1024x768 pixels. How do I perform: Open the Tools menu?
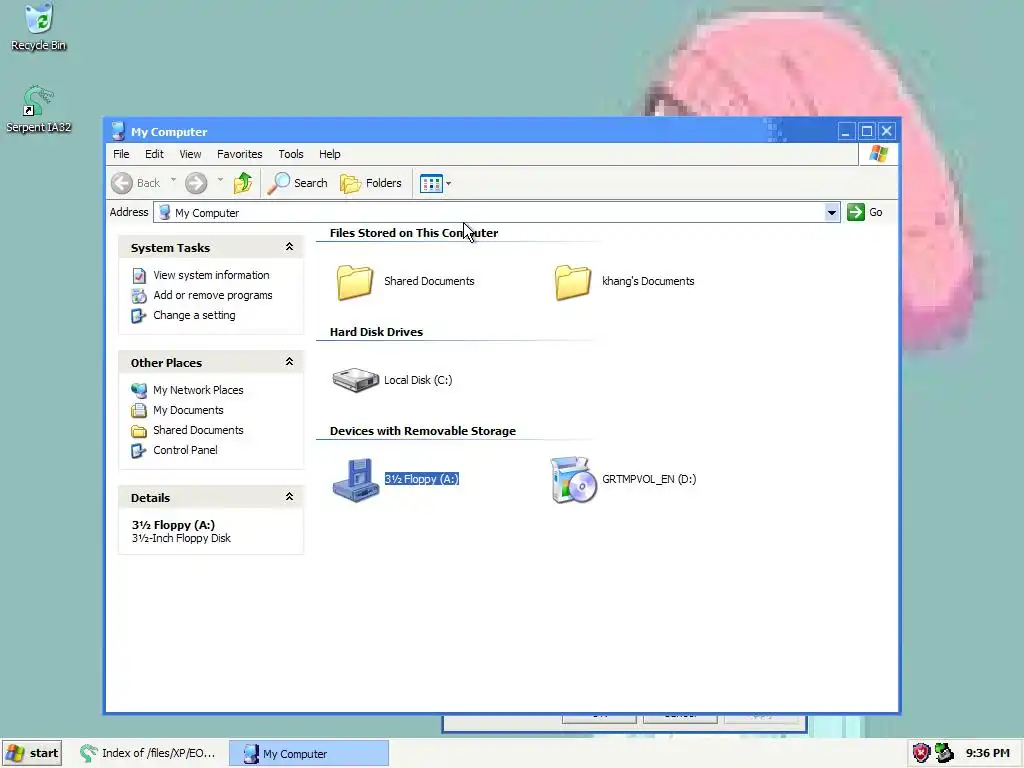pyautogui.click(x=291, y=154)
